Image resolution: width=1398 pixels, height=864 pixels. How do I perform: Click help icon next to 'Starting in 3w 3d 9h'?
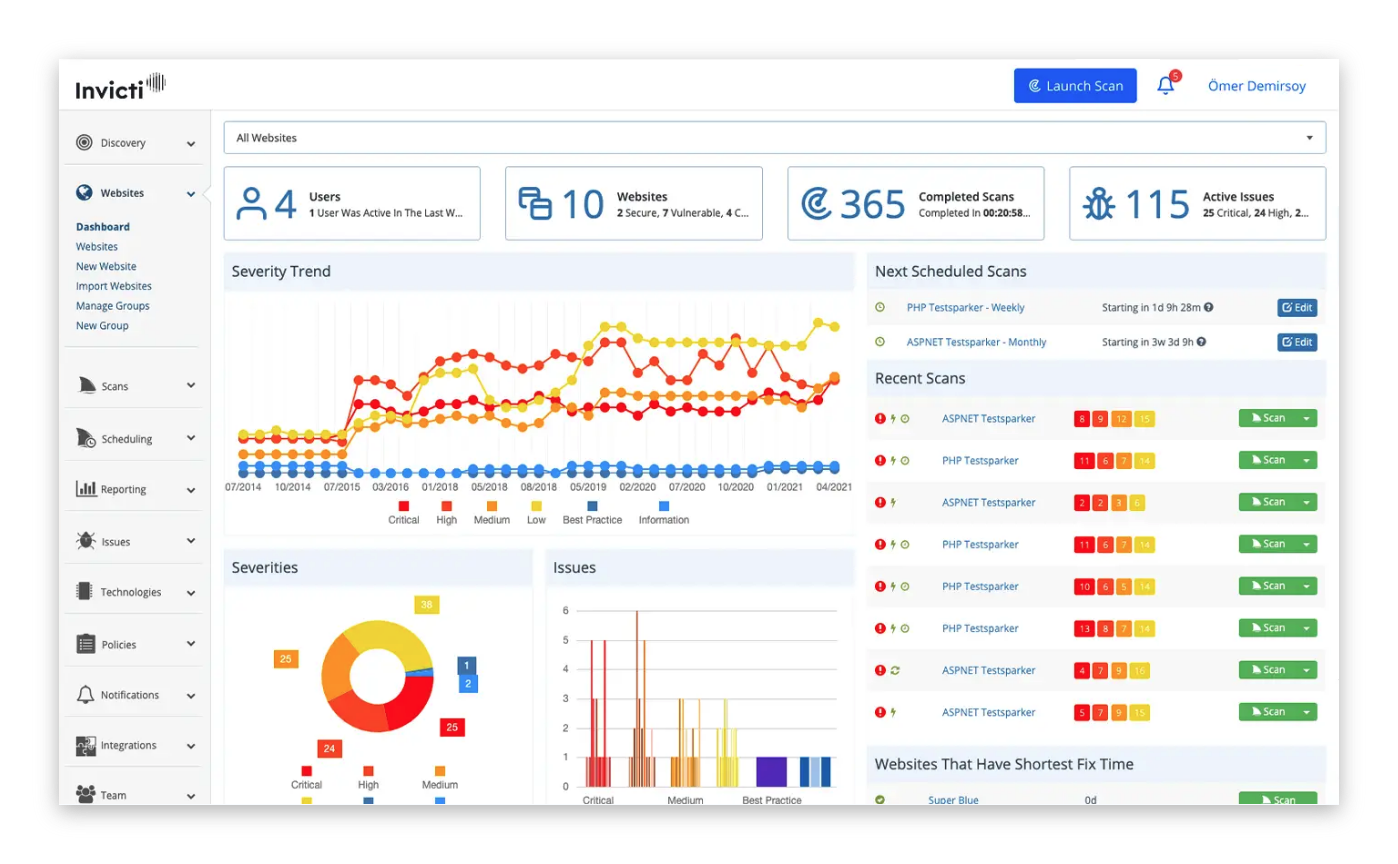pyautogui.click(x=1201, y=342)
